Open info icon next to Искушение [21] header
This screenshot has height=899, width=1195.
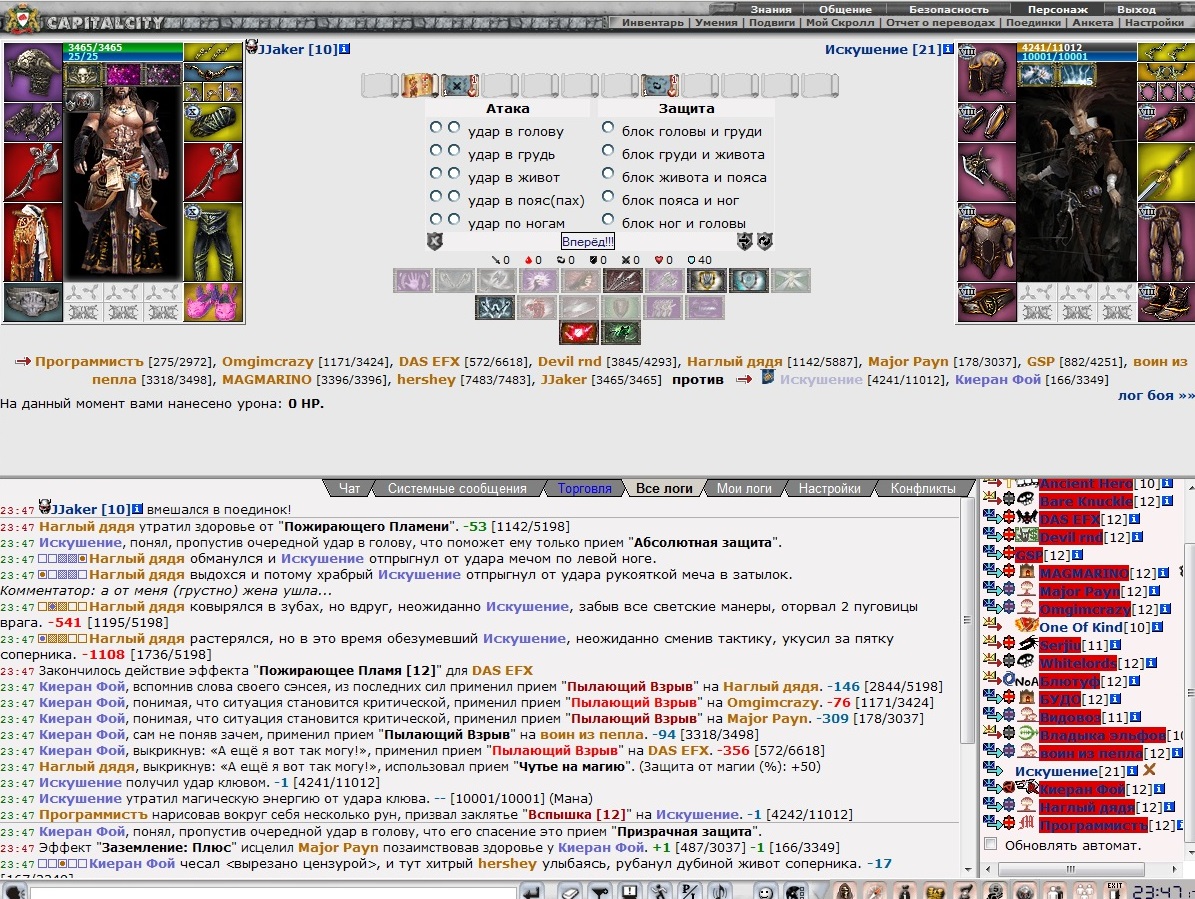tap(948, 49)
